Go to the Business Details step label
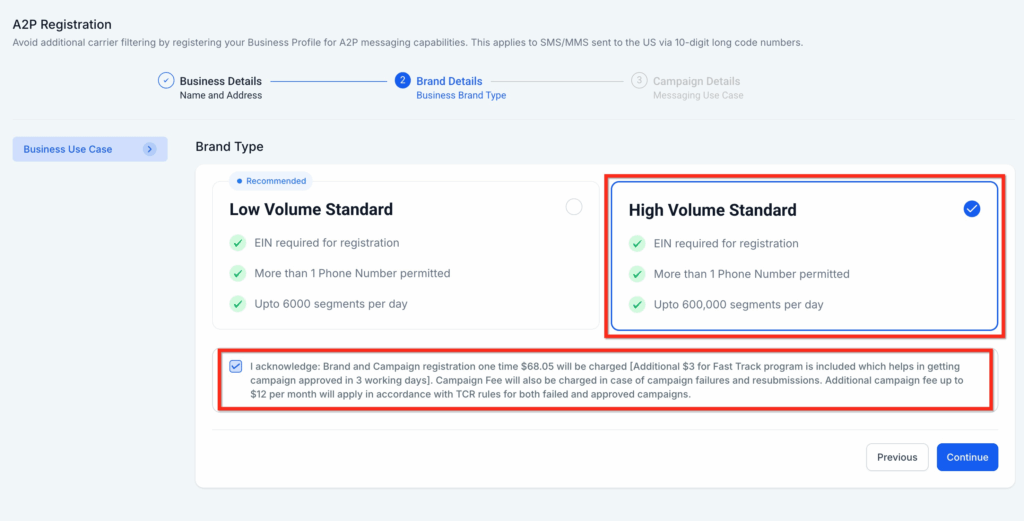This screenshot has width=1024, height=521. click(x=221, y=82)
